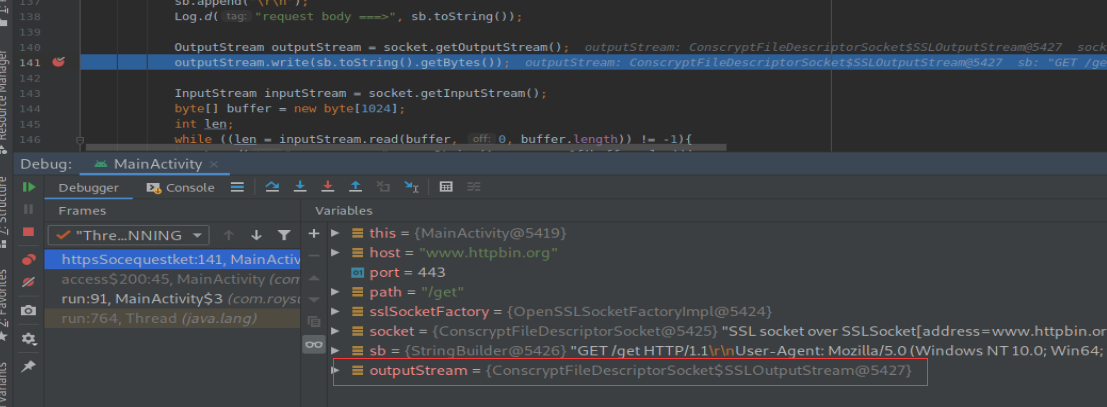This screenshot has height=407, width=1107.
Task: Click Force Step Into red arrow icon
Action: [327, 187]
